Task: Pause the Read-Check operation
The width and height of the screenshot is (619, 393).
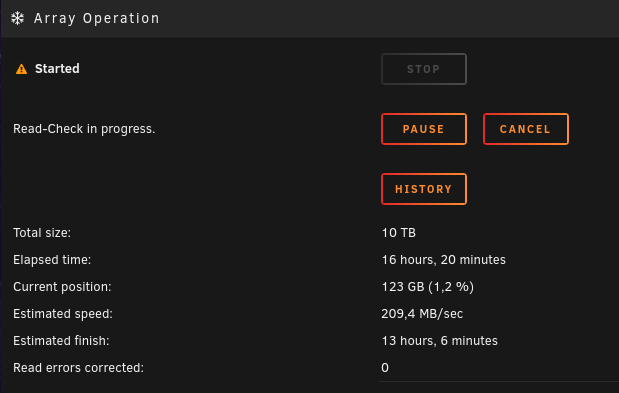Action: coord(424,129)
